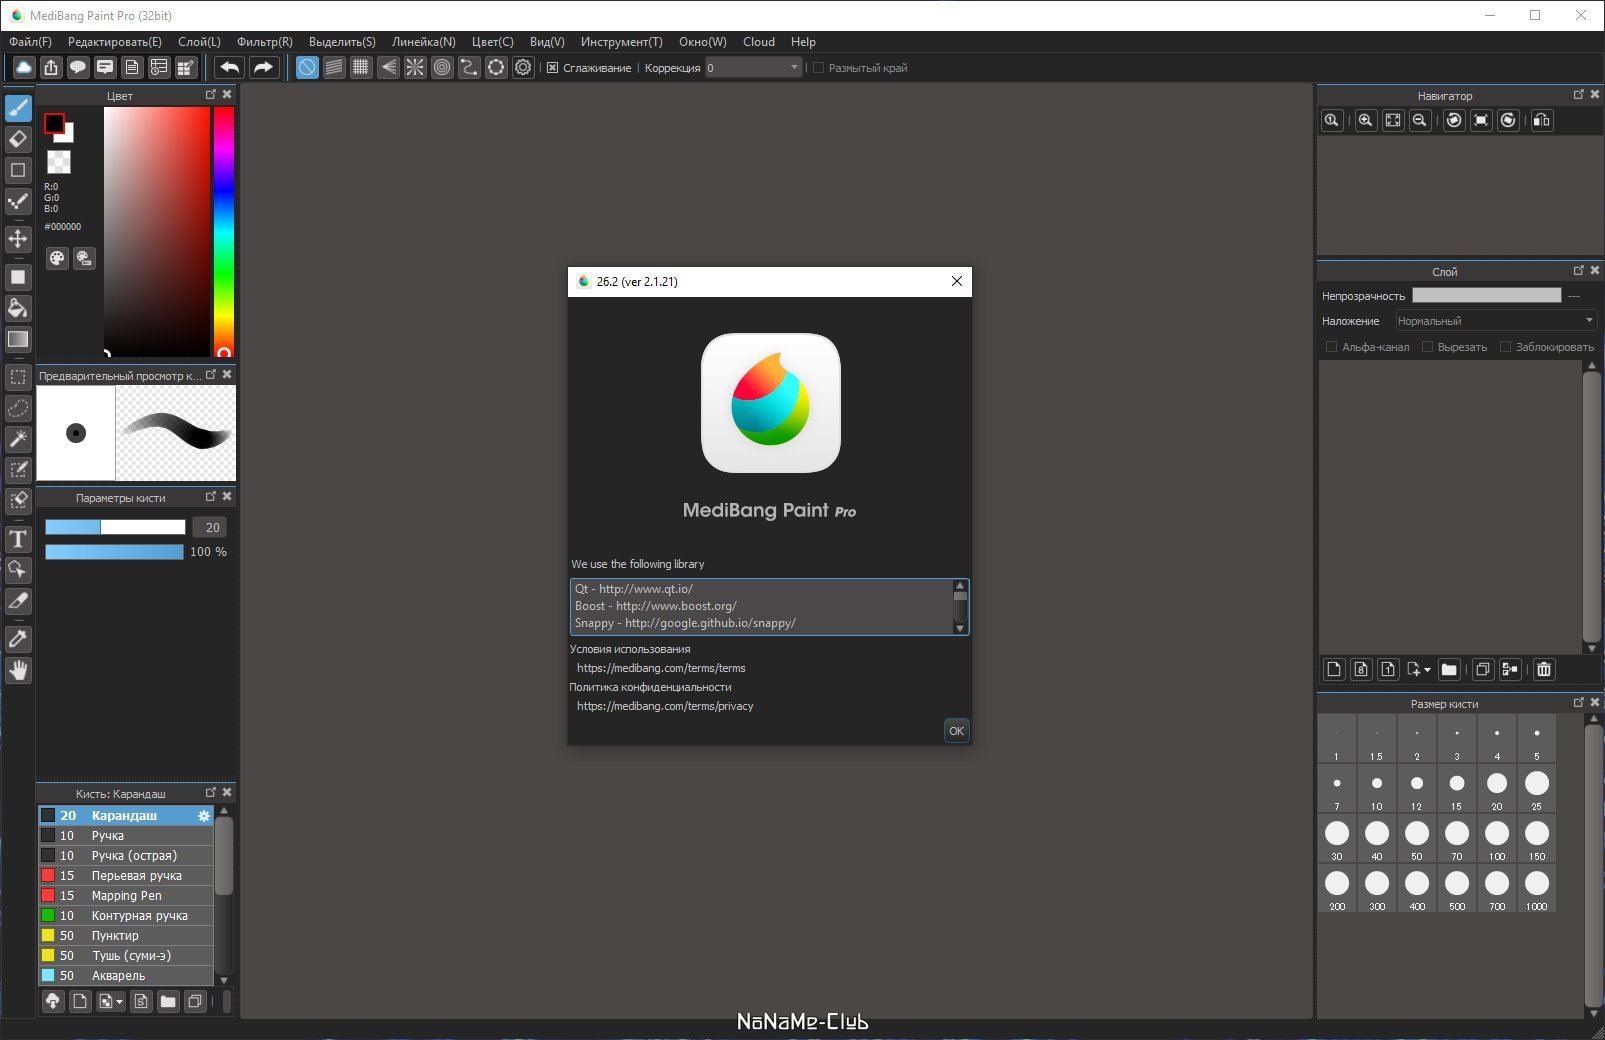Toggle the Размытый край checkbox
1605x1040 pixels.
point(818,68)
